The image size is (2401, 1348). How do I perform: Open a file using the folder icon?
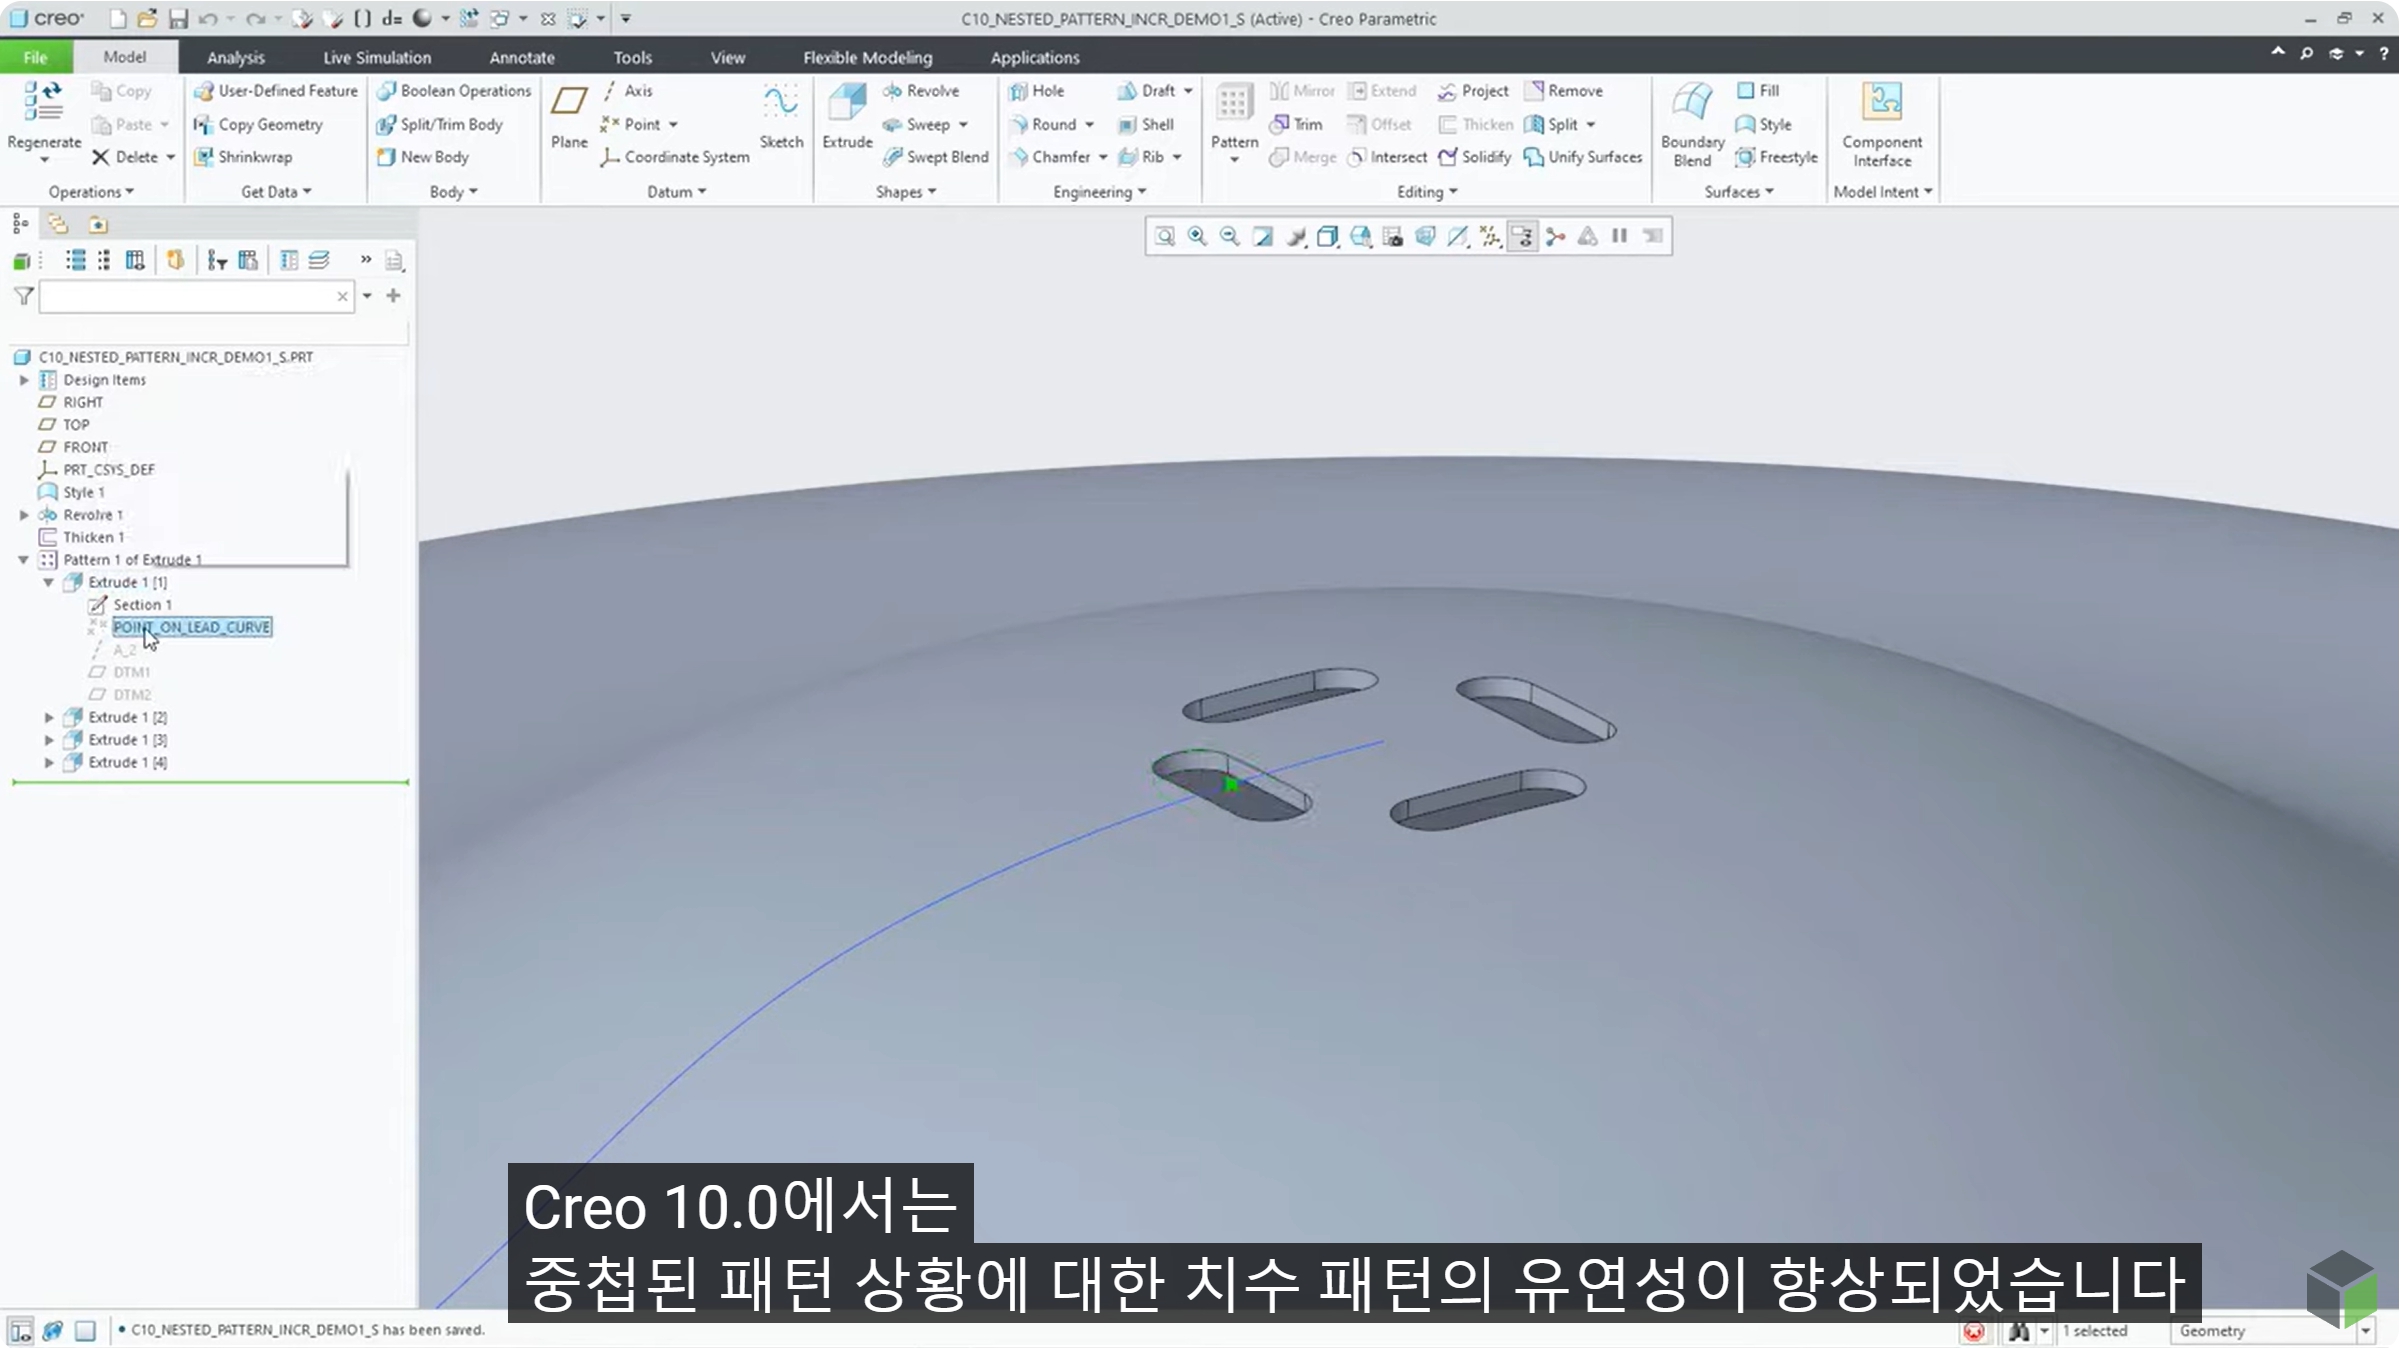click(147, 19)
